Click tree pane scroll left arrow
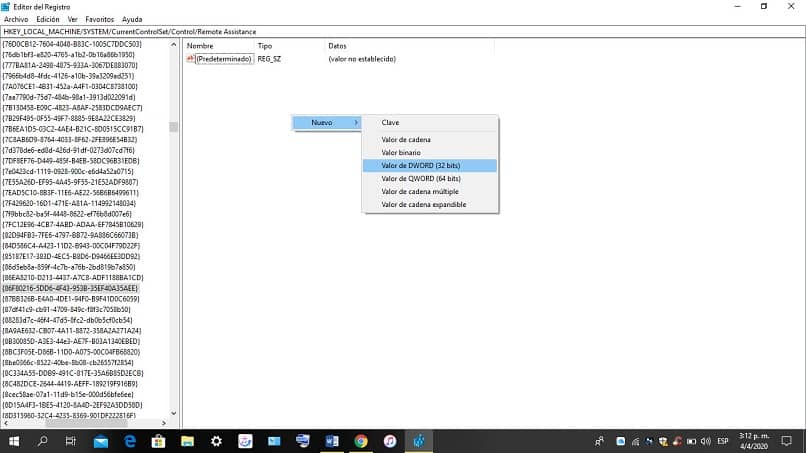Viewport: 806px width, 453px height. pos(6,423)
